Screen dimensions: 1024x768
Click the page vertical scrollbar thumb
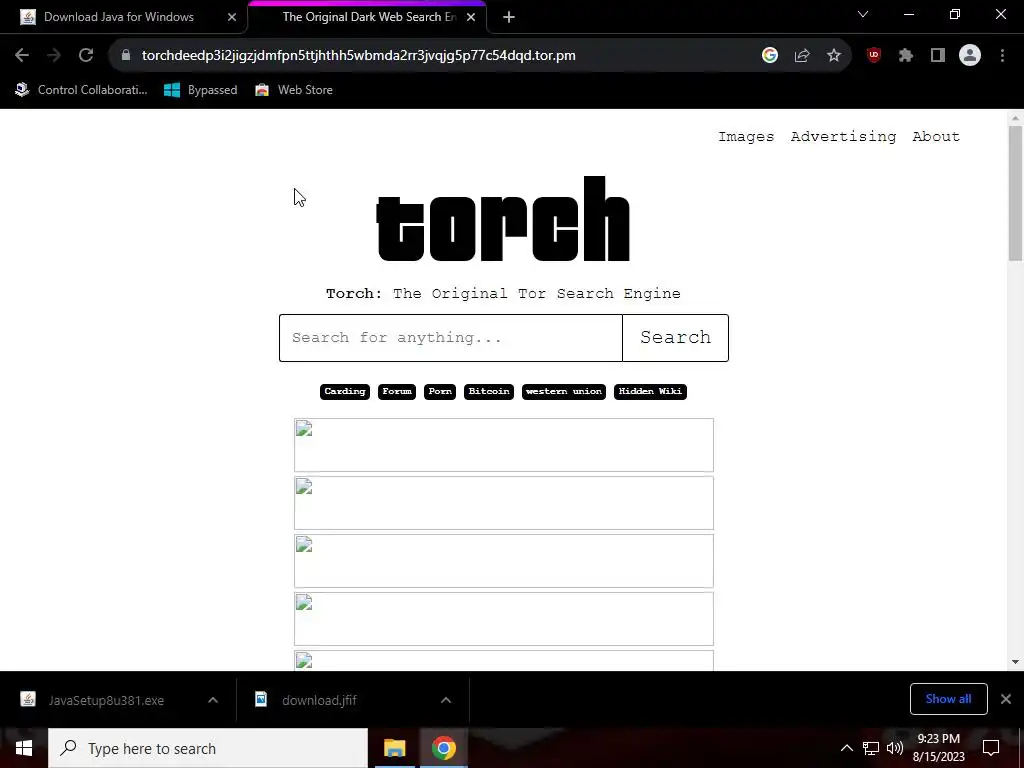click(x=1015, y=193)
